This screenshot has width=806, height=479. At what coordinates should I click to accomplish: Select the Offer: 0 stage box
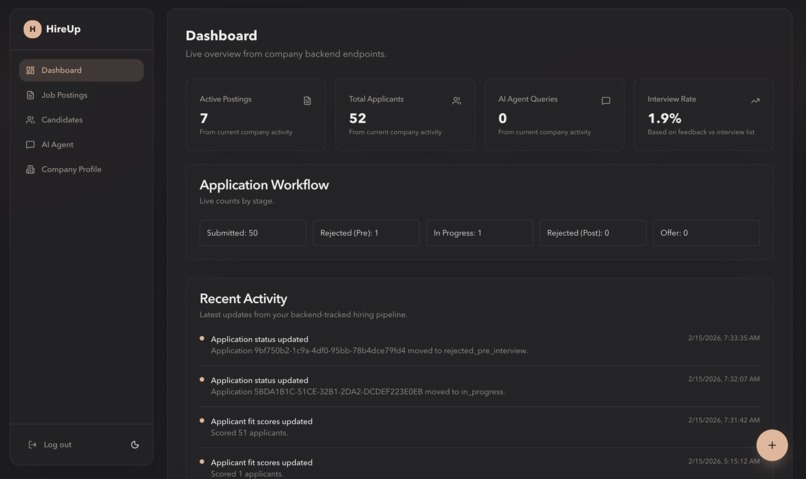pos(706,233)
